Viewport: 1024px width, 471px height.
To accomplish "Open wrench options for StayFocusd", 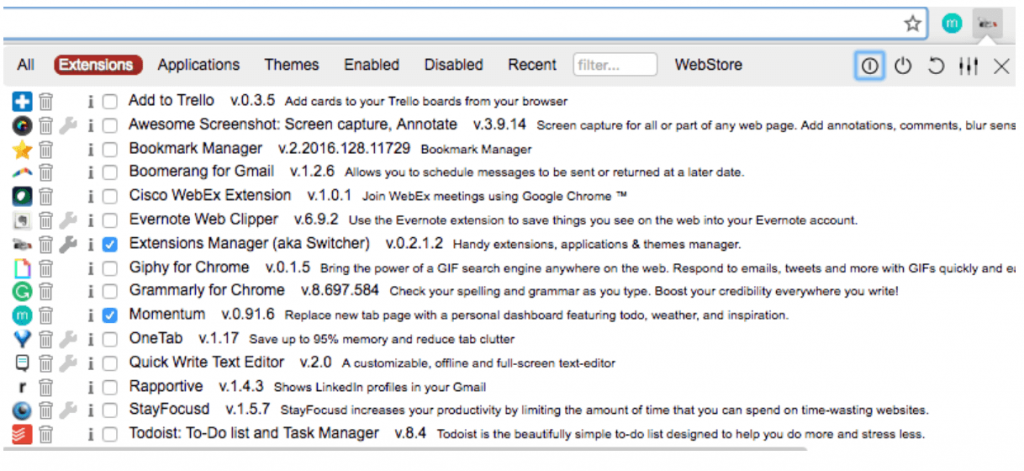I will (68, 410).
